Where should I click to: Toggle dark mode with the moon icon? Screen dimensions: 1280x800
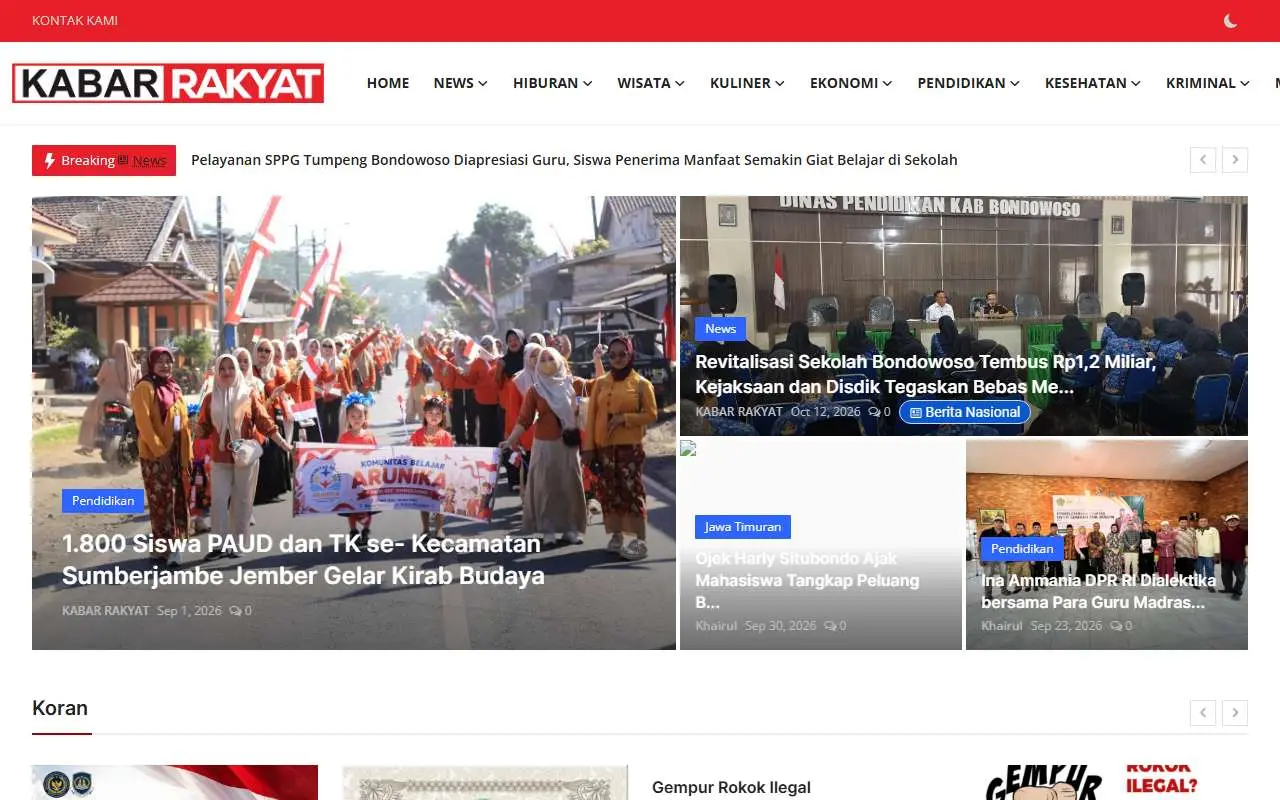pos(1230,21)
